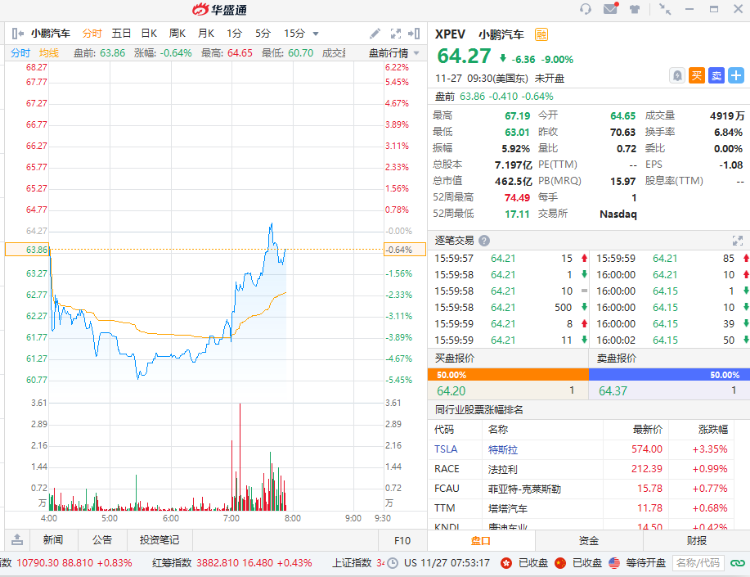
Task: Click bid price 64.20
Action: (x=451, y=391)
